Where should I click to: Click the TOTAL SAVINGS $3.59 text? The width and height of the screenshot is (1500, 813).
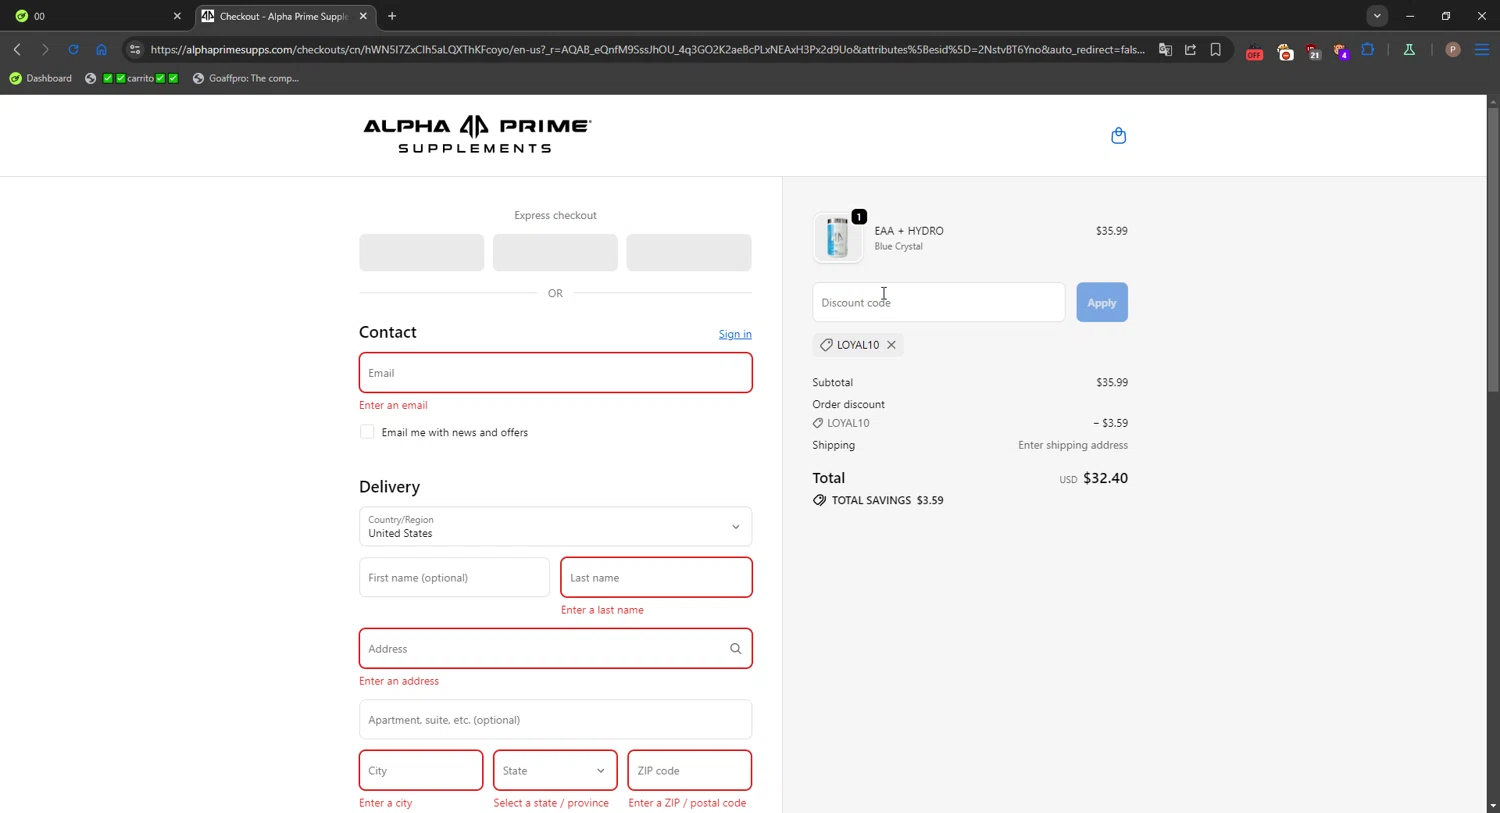click(x=888, y=500)
